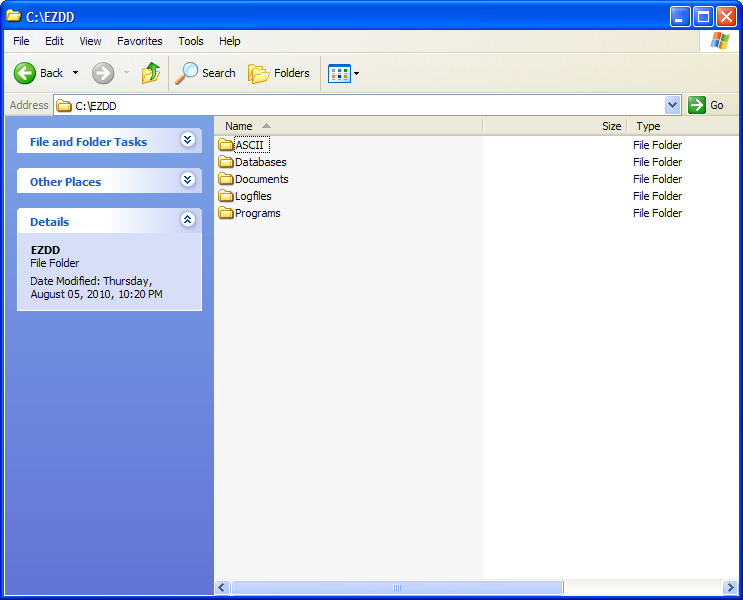Image resolution: width=743 pixels, height=600 pixels.
Task: Open the Tools menu
Action: pos(191,41)
